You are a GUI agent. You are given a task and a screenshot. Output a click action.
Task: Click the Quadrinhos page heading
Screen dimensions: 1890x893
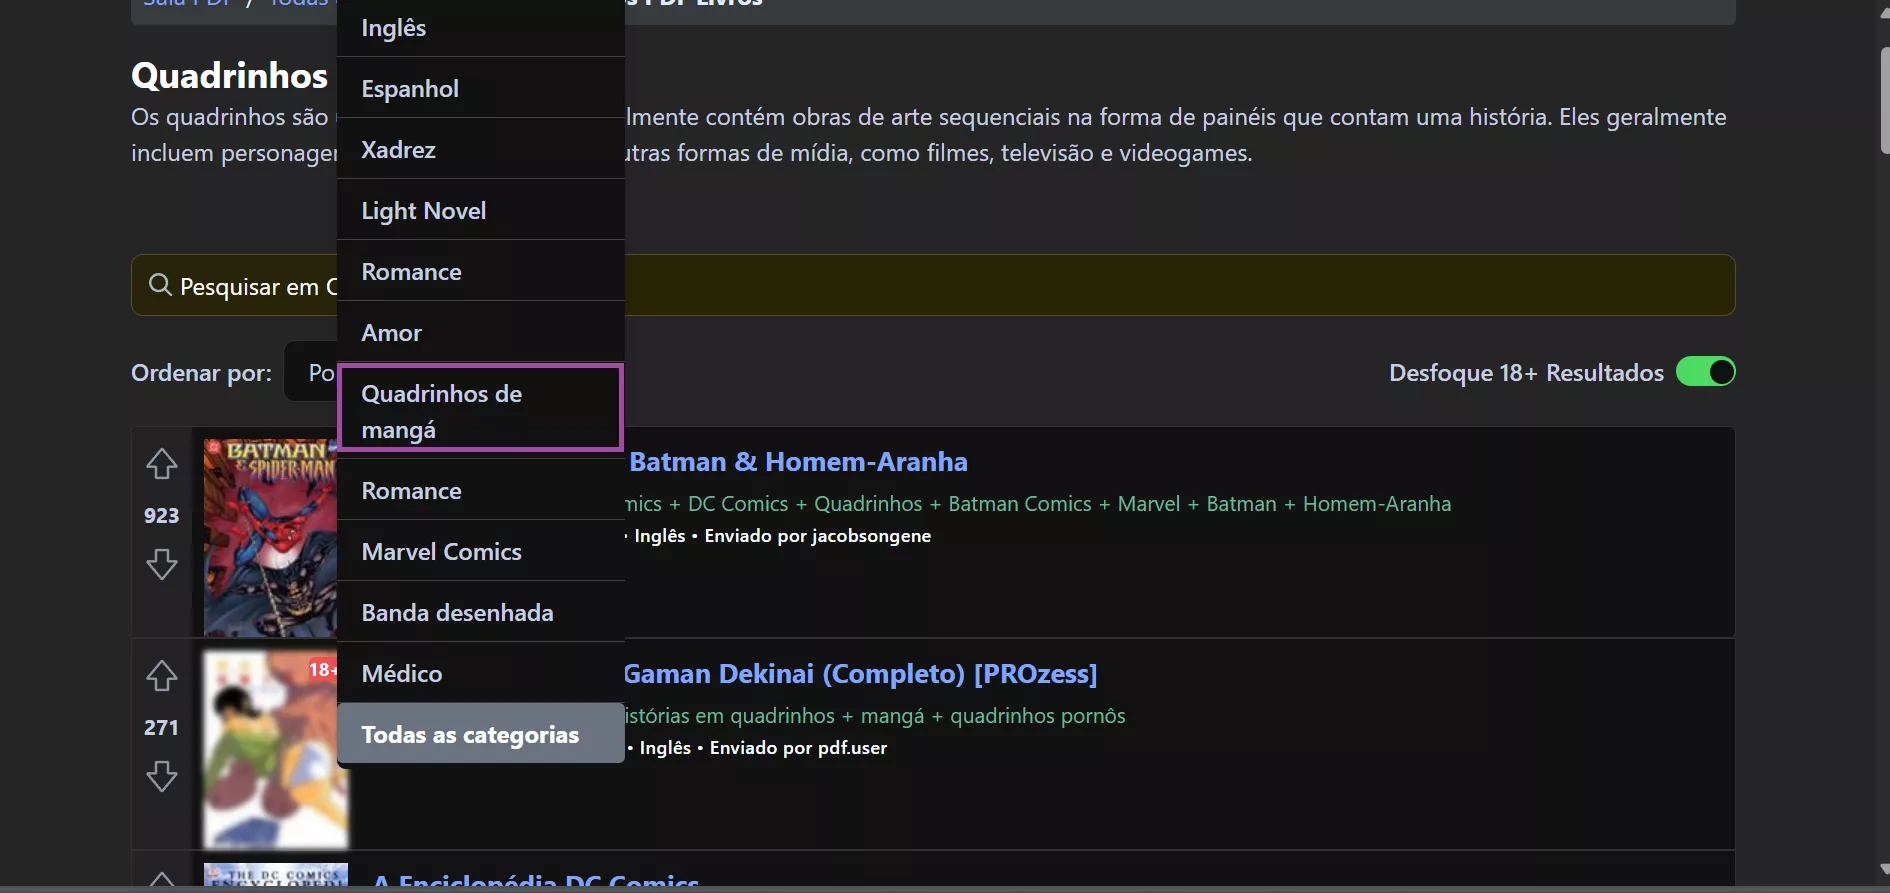pyautogui.click(x=229, y=76)
